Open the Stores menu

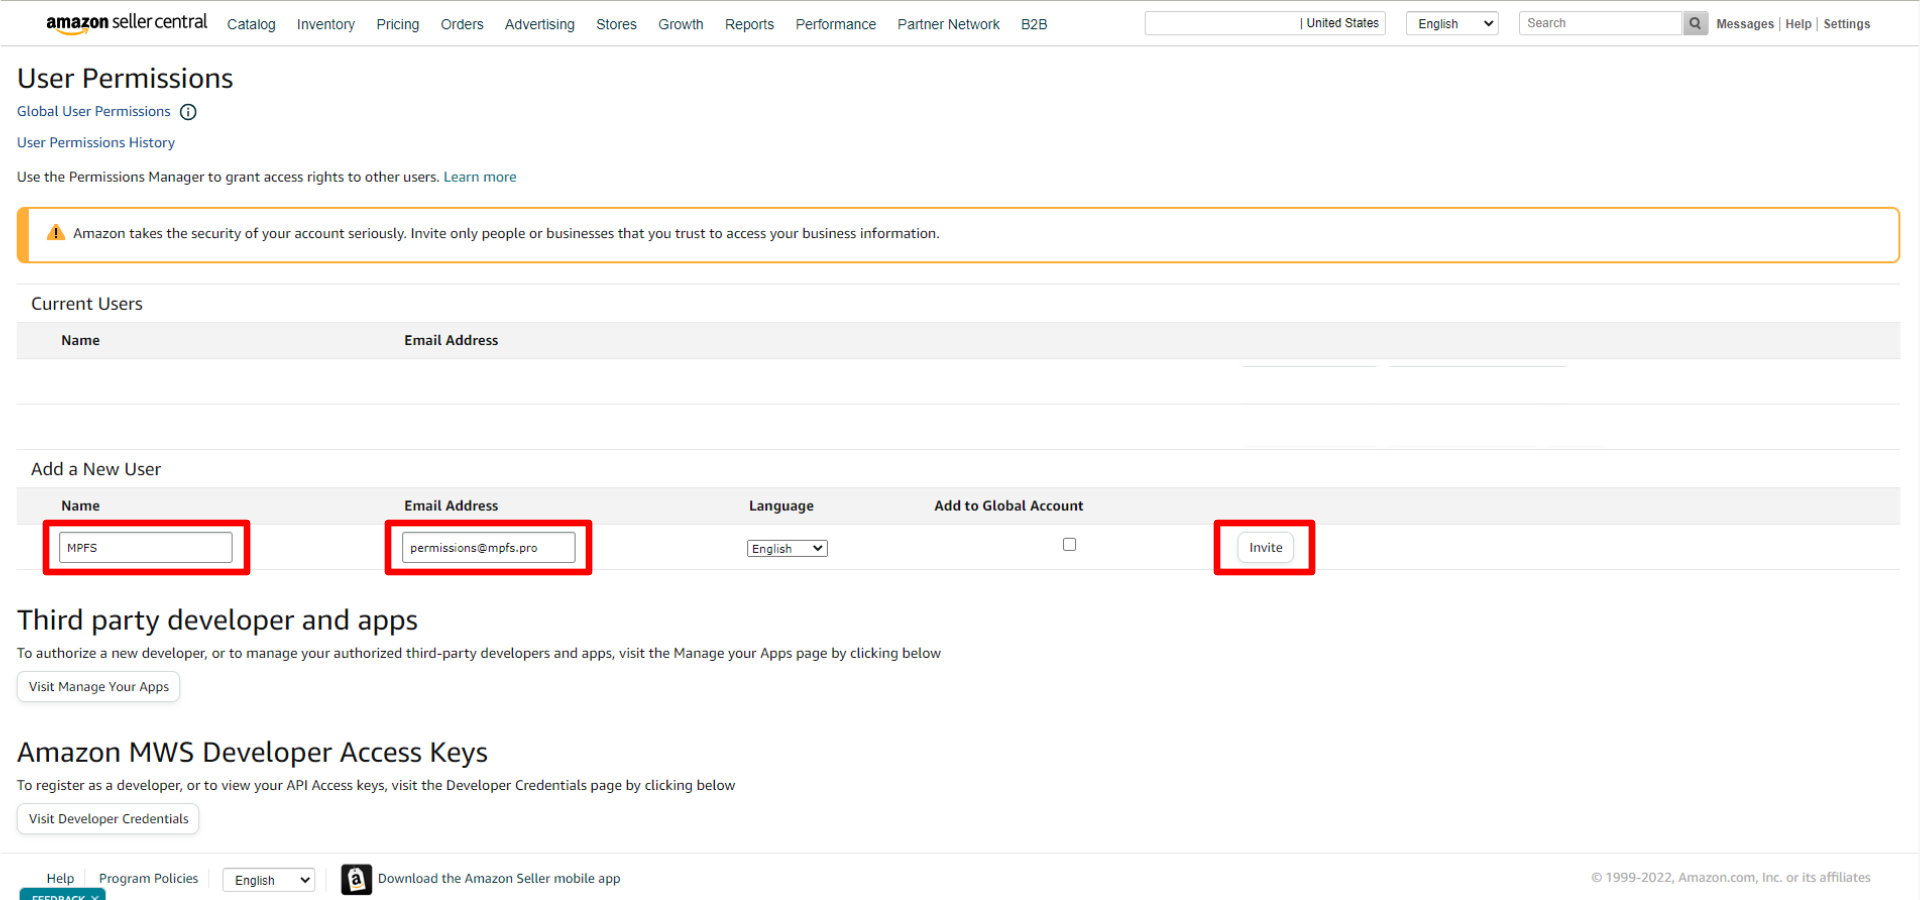pyautogui.click(x=616, y=24)
